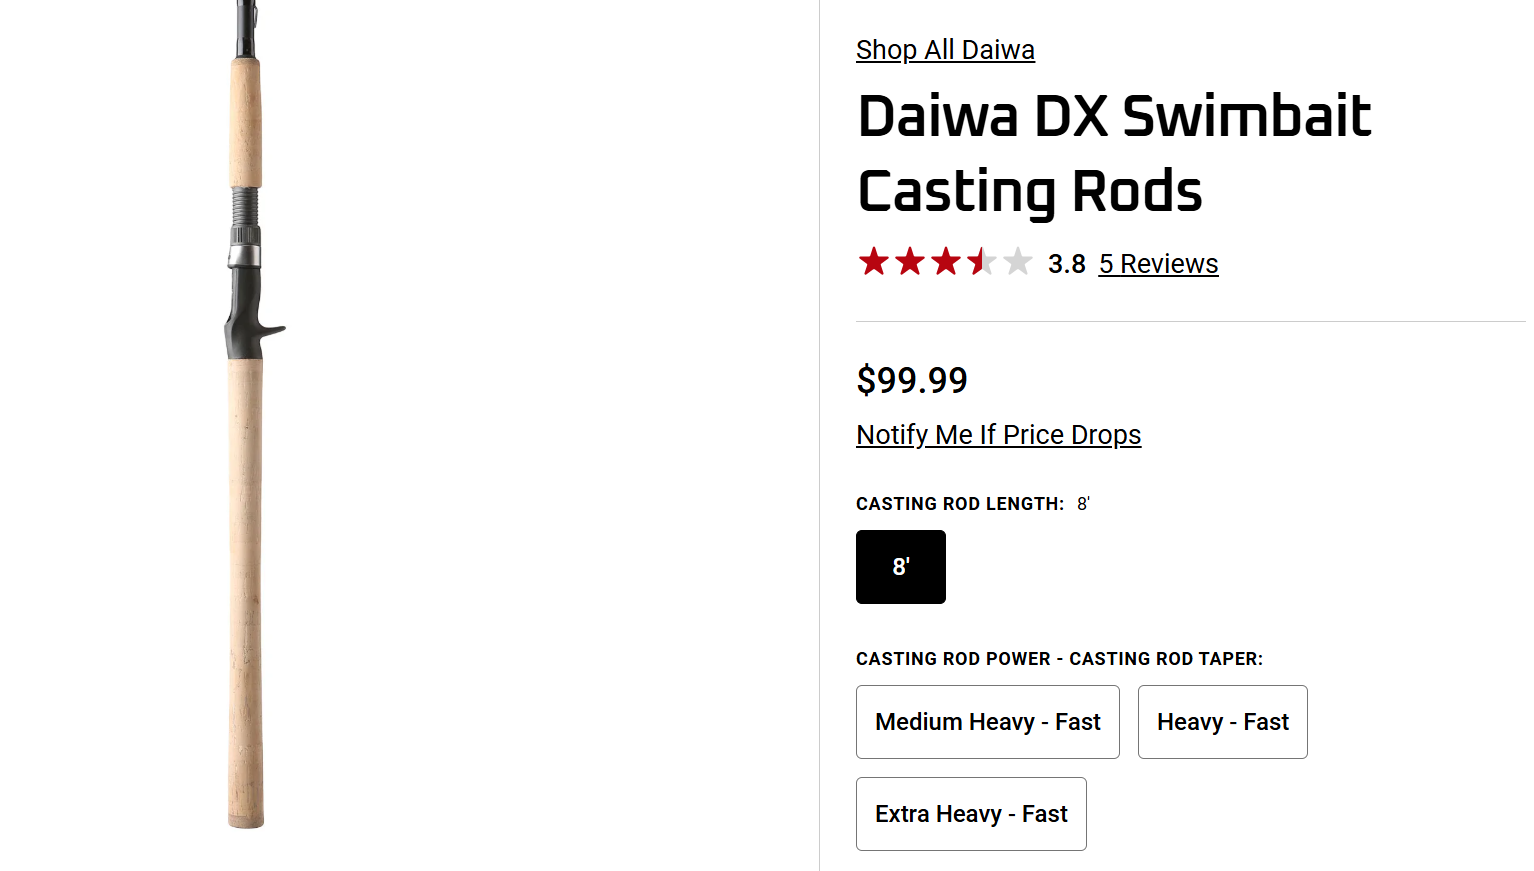Click the half-filled fourth rating star

pyautogui.click(x=982, y=262)
